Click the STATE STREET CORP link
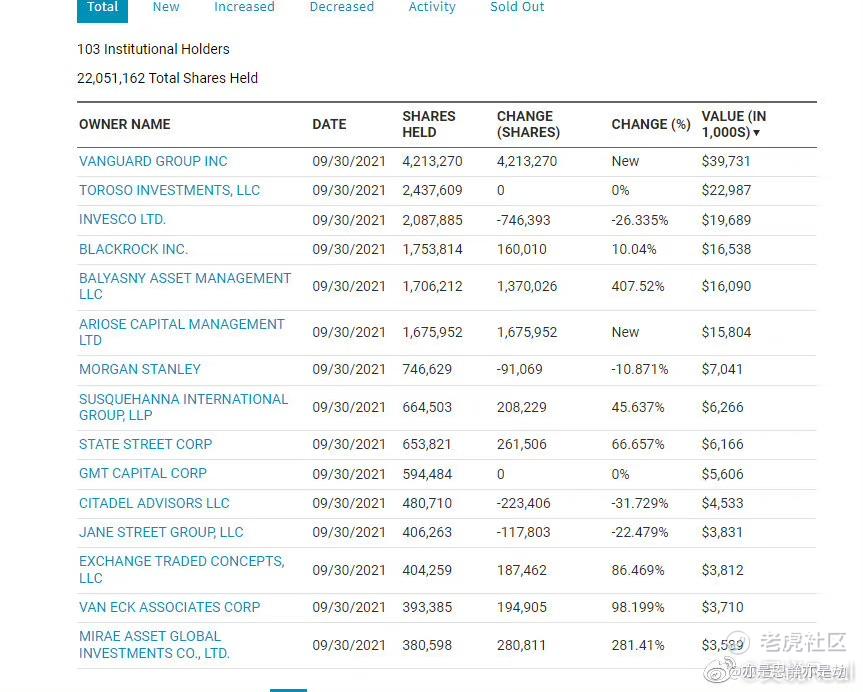 (145, 444)
